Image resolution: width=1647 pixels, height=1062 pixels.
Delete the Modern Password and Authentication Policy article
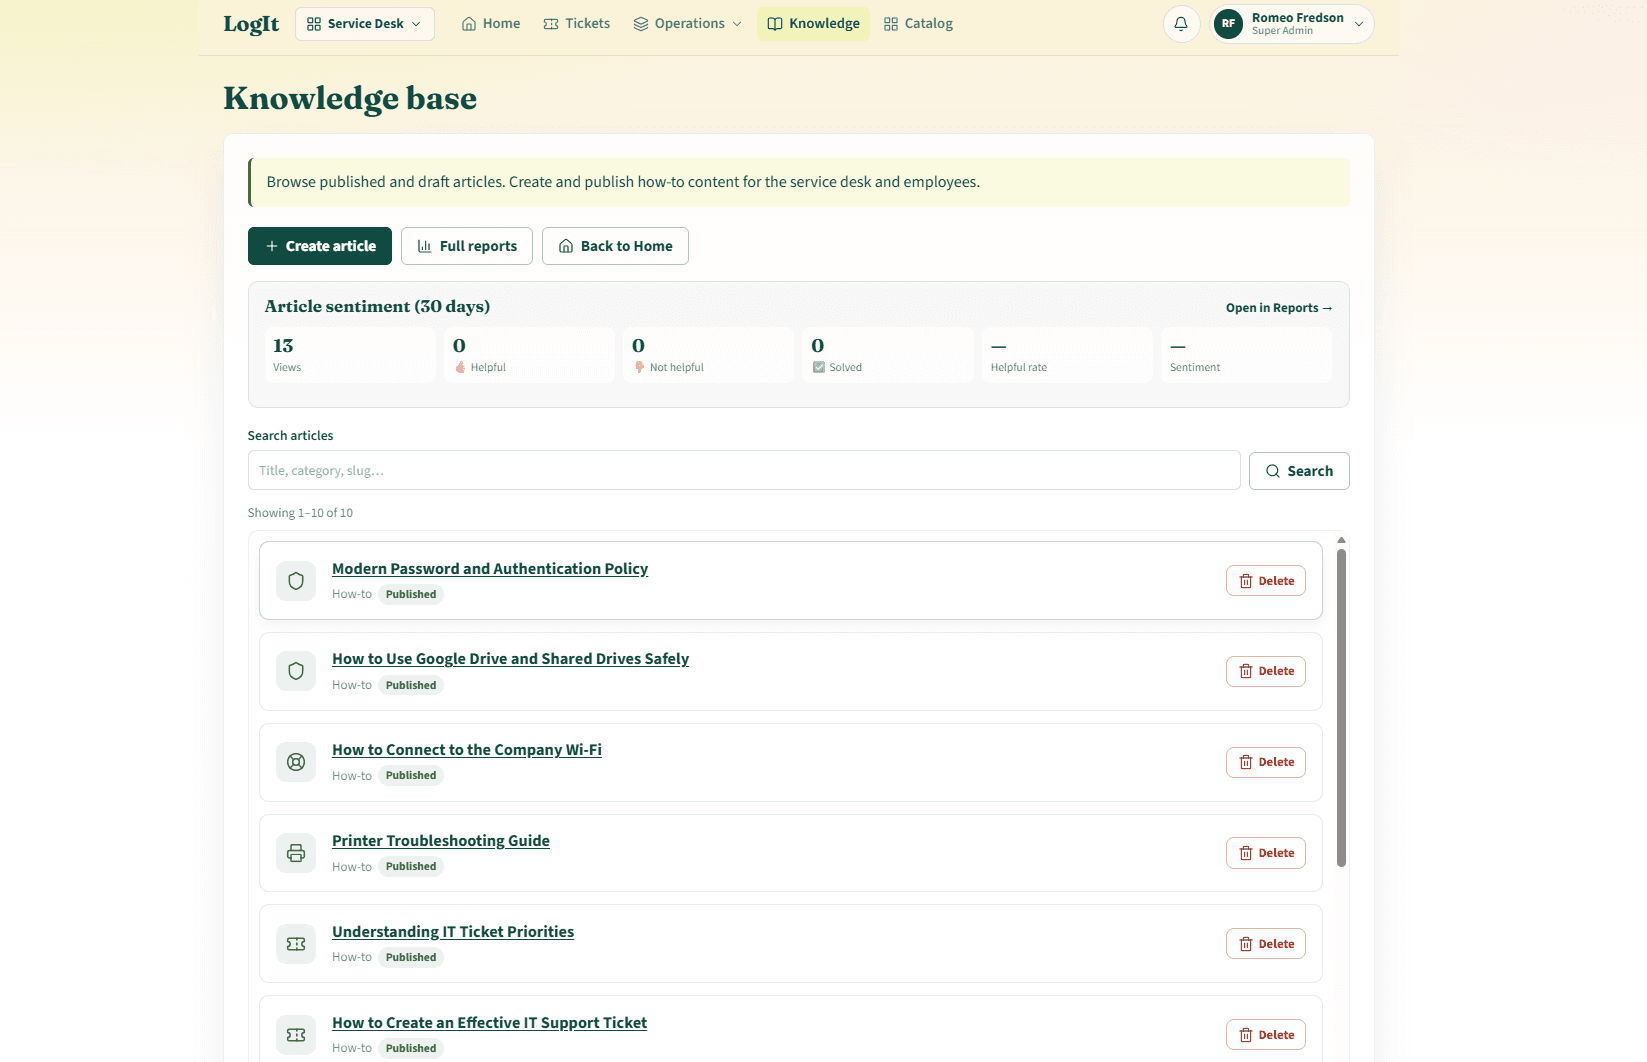pos(1266,581)
